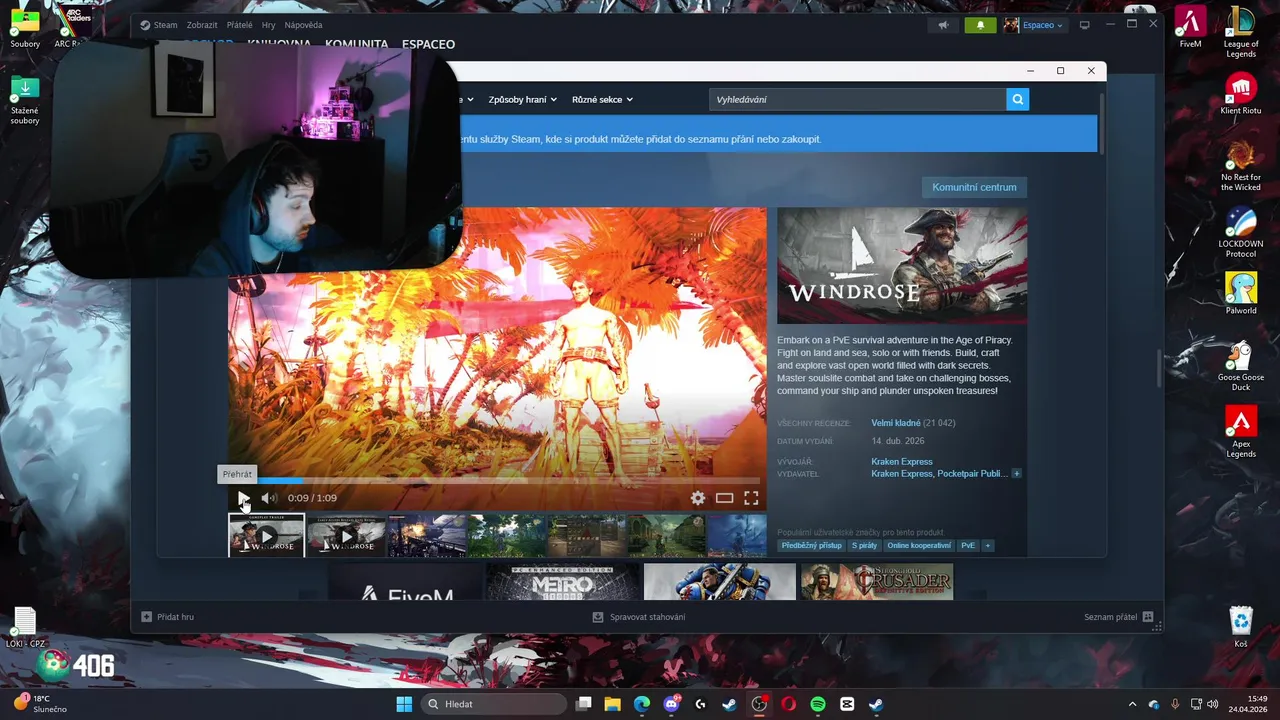Open Steam announcements megaphone icon
The width and height of the screenshot is (1280, 720).
coord(943,25)
